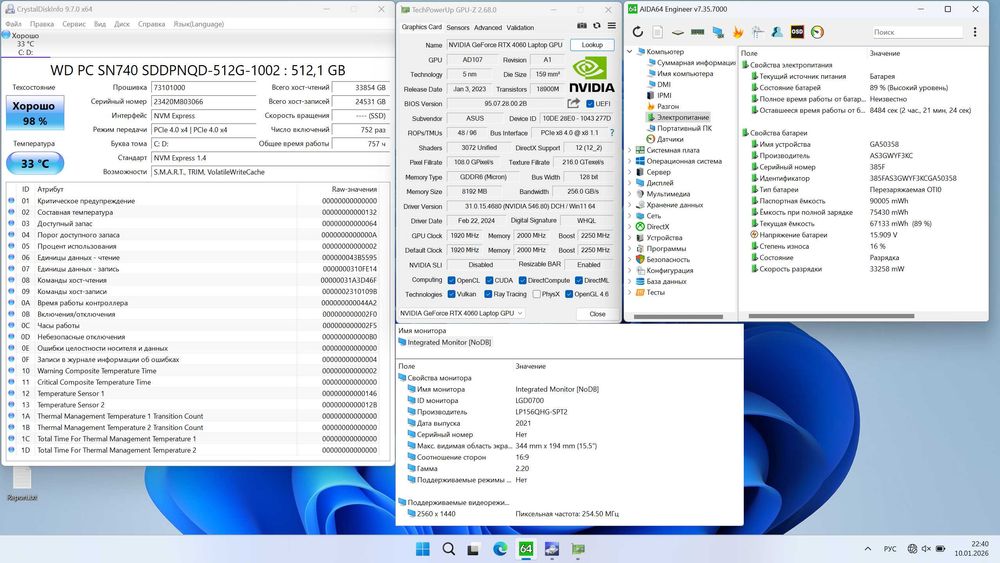Launch Microsoft Edge from the taskbar
Viewport: 1000px width, 563px height.
click(x=500, y=549)
